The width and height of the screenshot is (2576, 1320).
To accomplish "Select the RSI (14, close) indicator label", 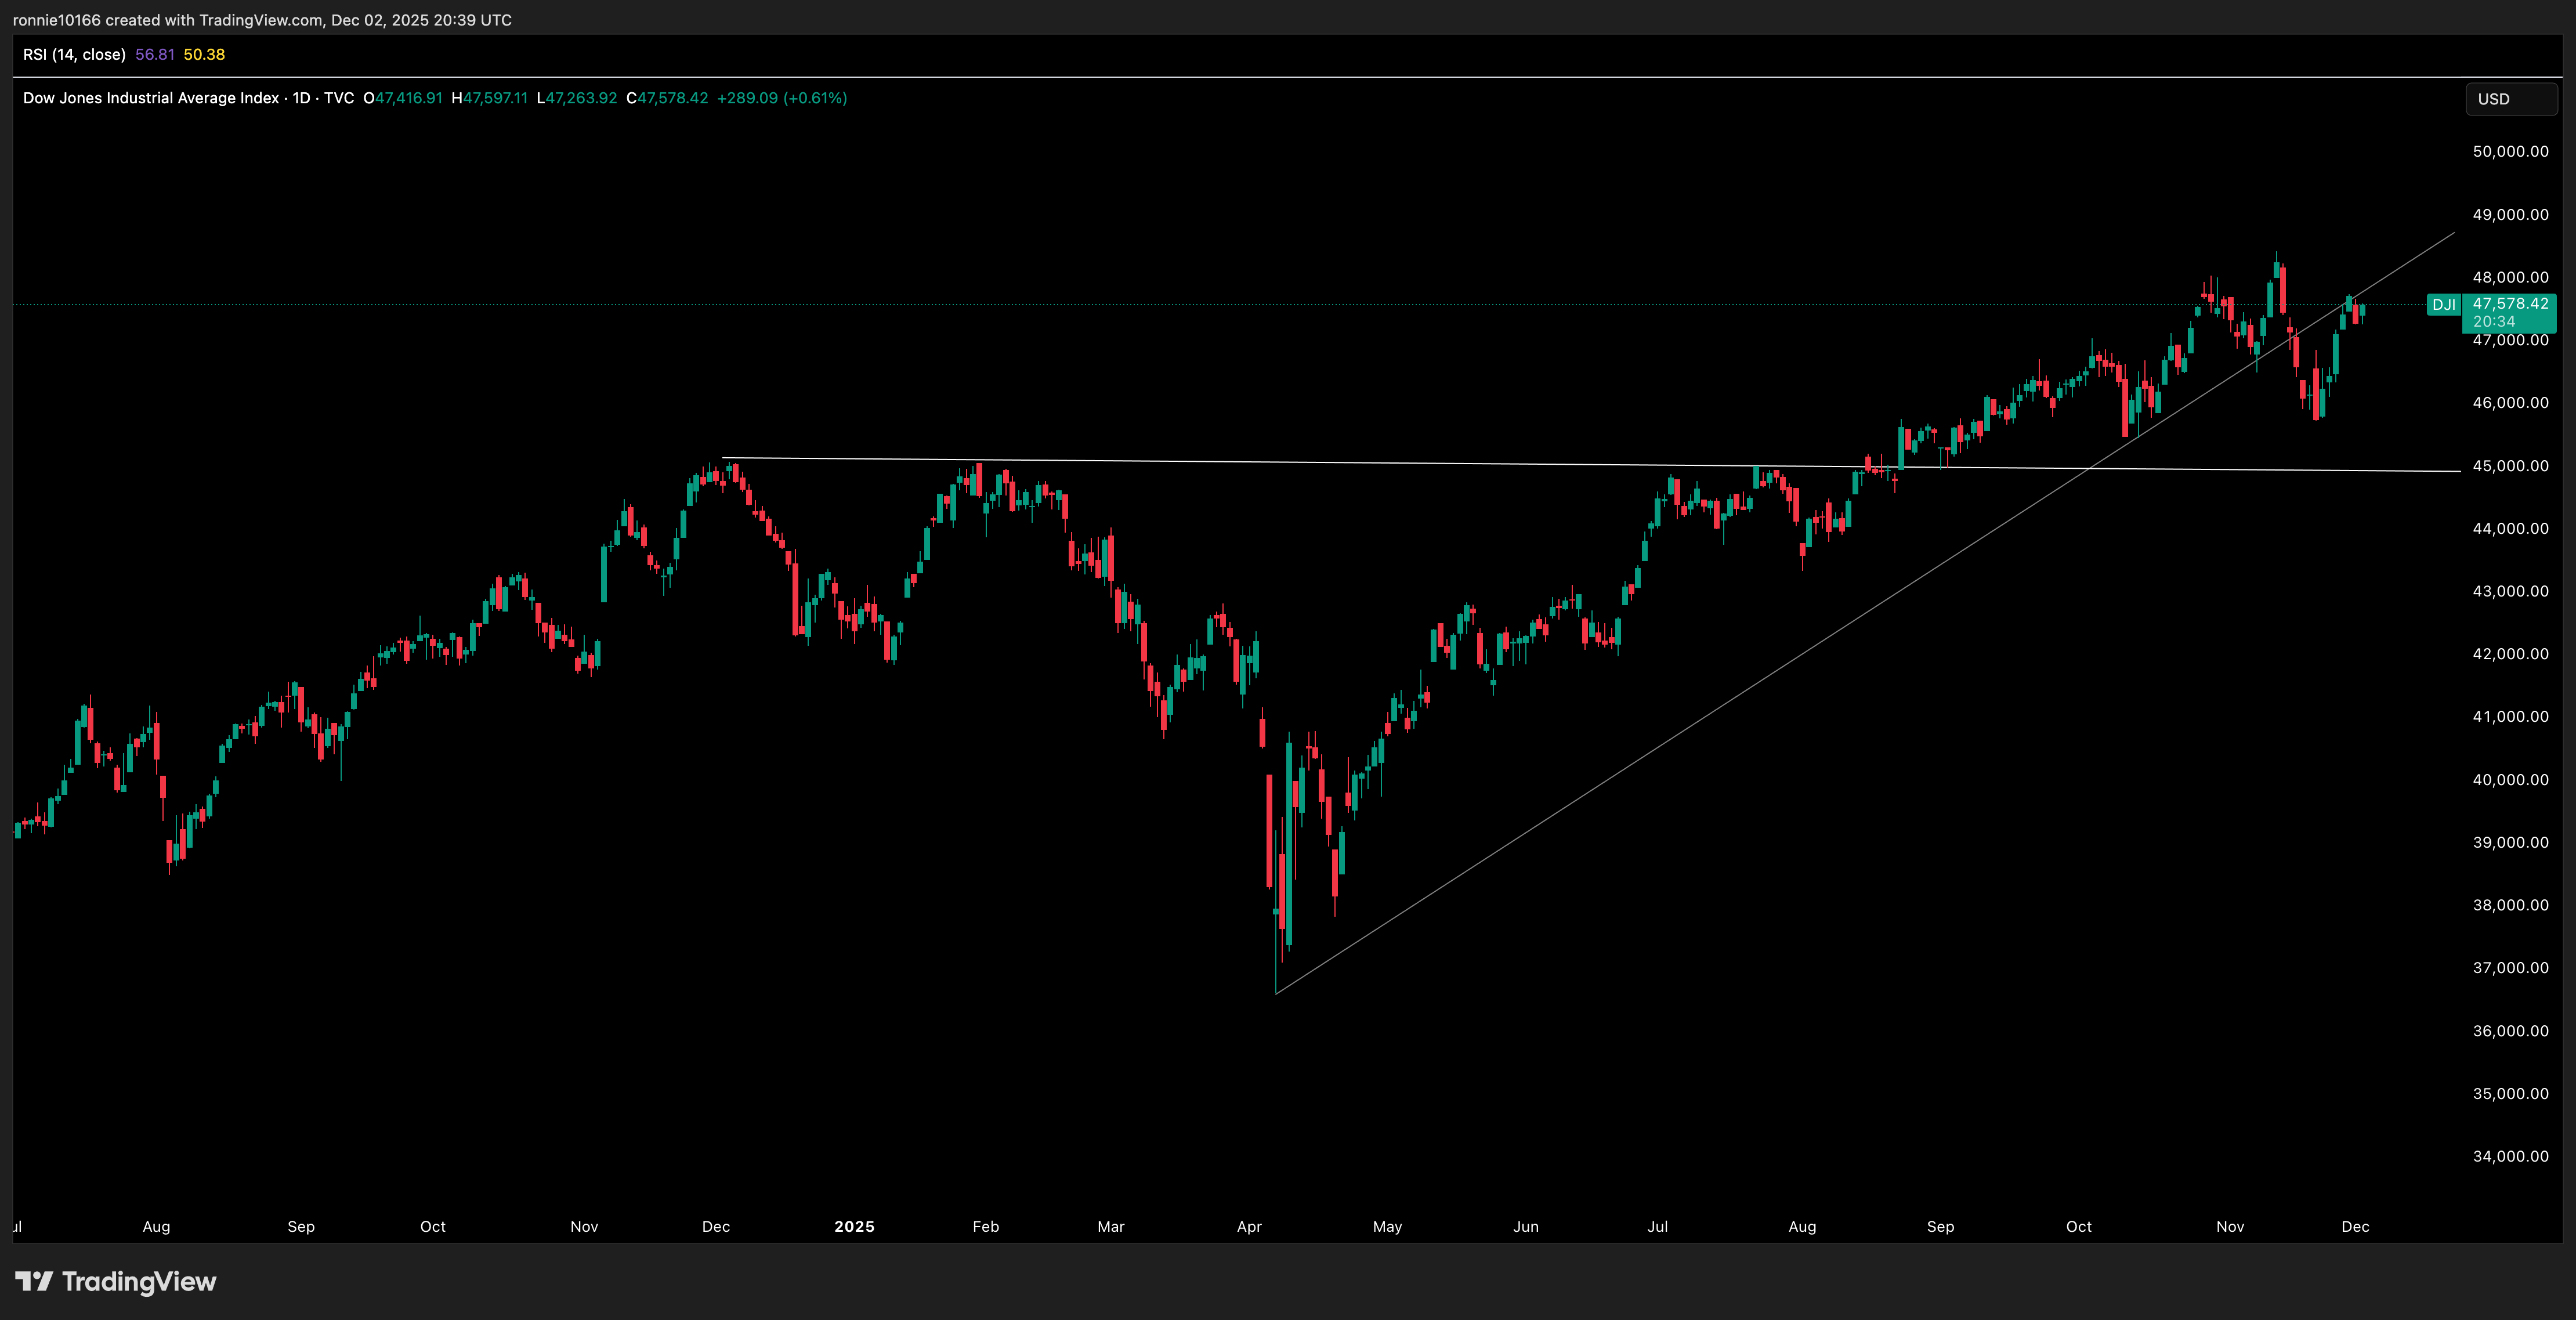I will pyautogui.click(x=74, y=55).
